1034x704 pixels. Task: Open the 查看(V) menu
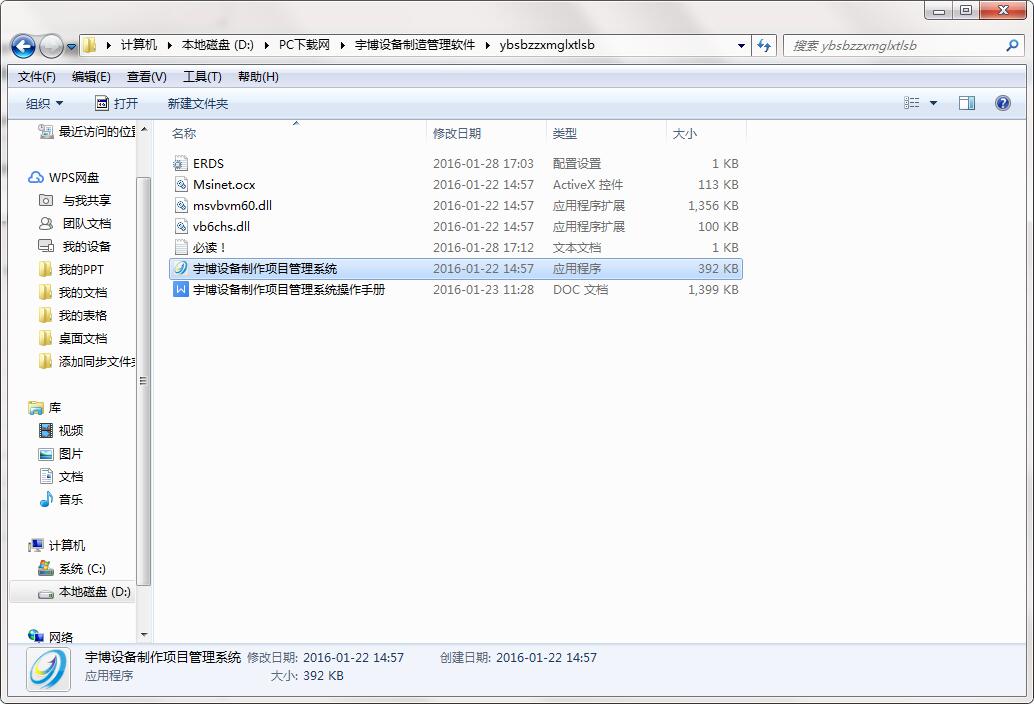click(146, 77)
